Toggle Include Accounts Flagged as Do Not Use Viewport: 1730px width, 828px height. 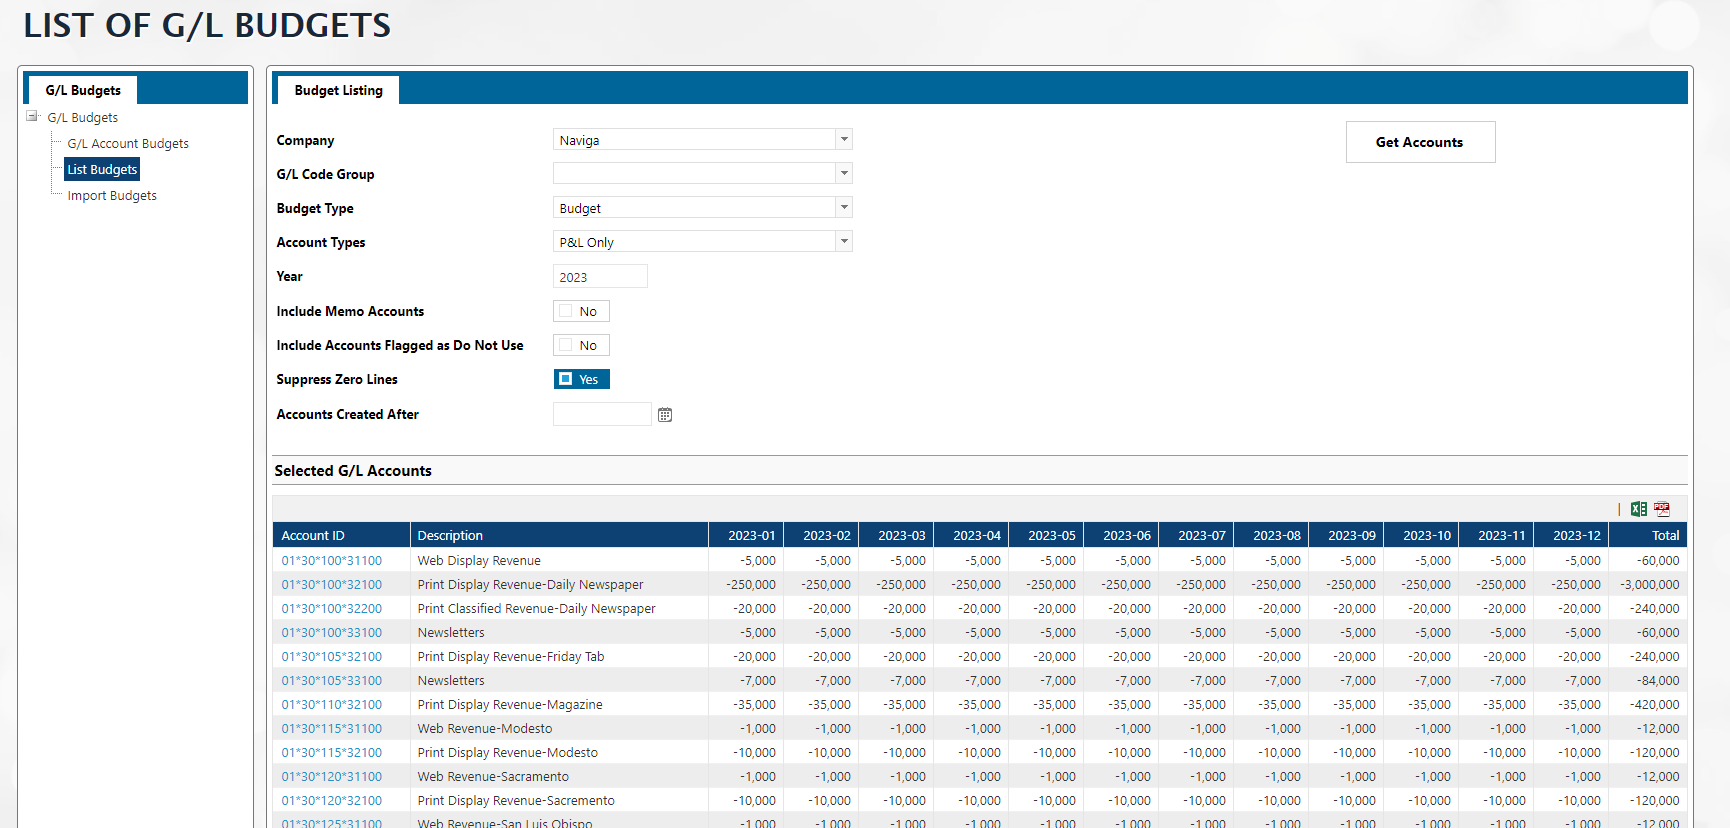click(567, 345)
